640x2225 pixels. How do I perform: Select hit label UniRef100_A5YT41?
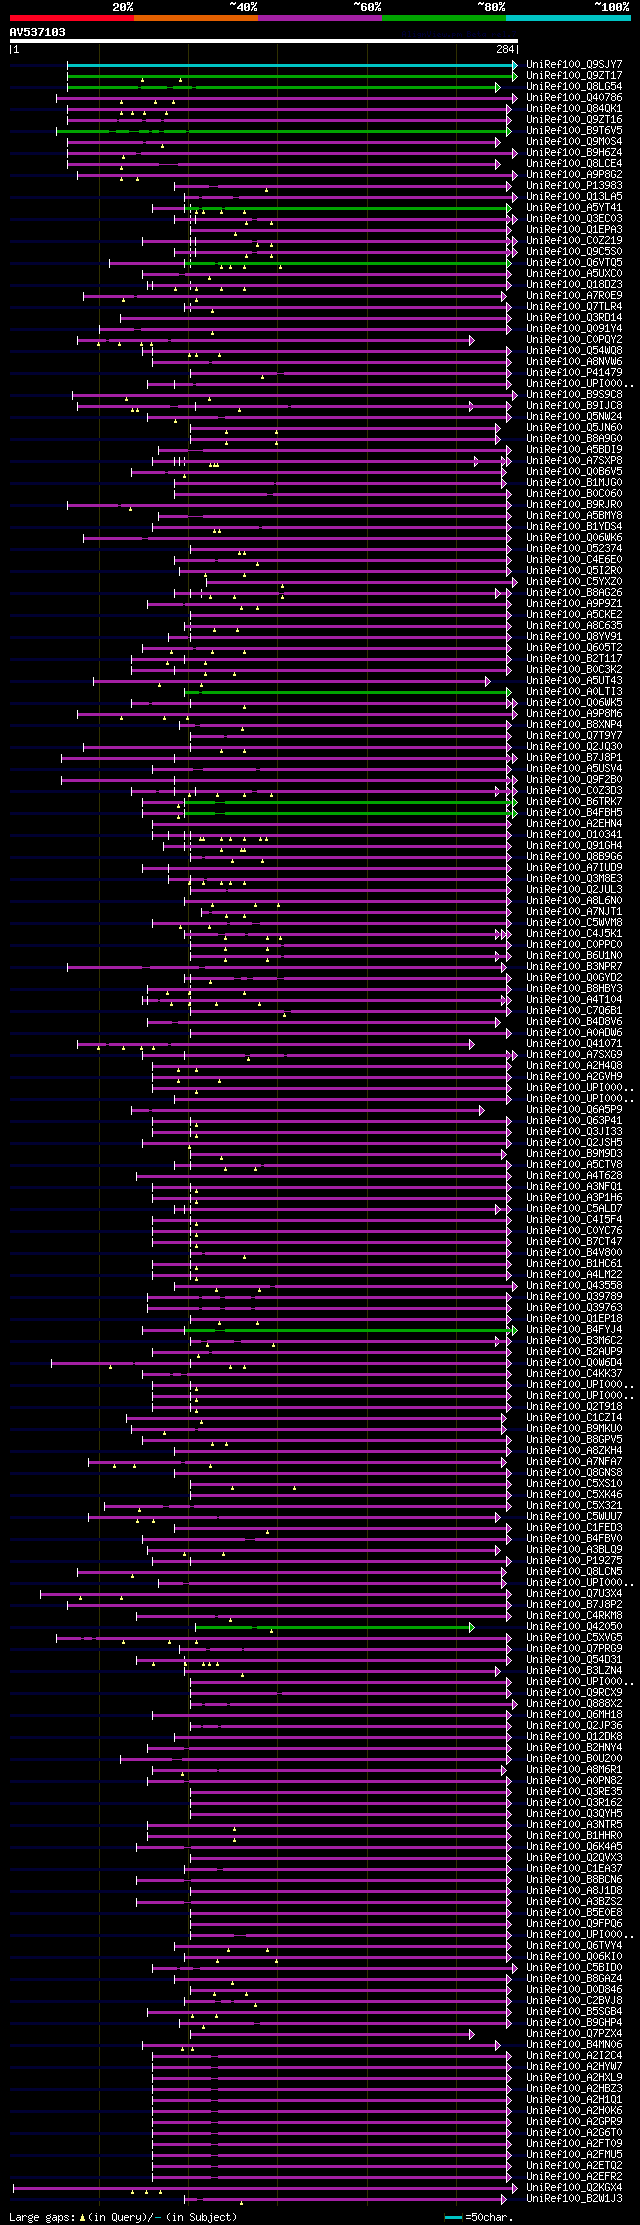tap(574, 208)
